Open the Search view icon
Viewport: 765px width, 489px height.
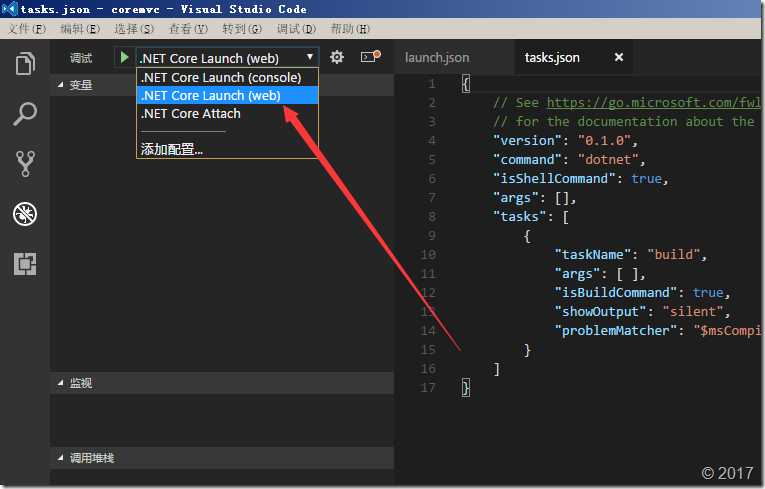[25, 114]
